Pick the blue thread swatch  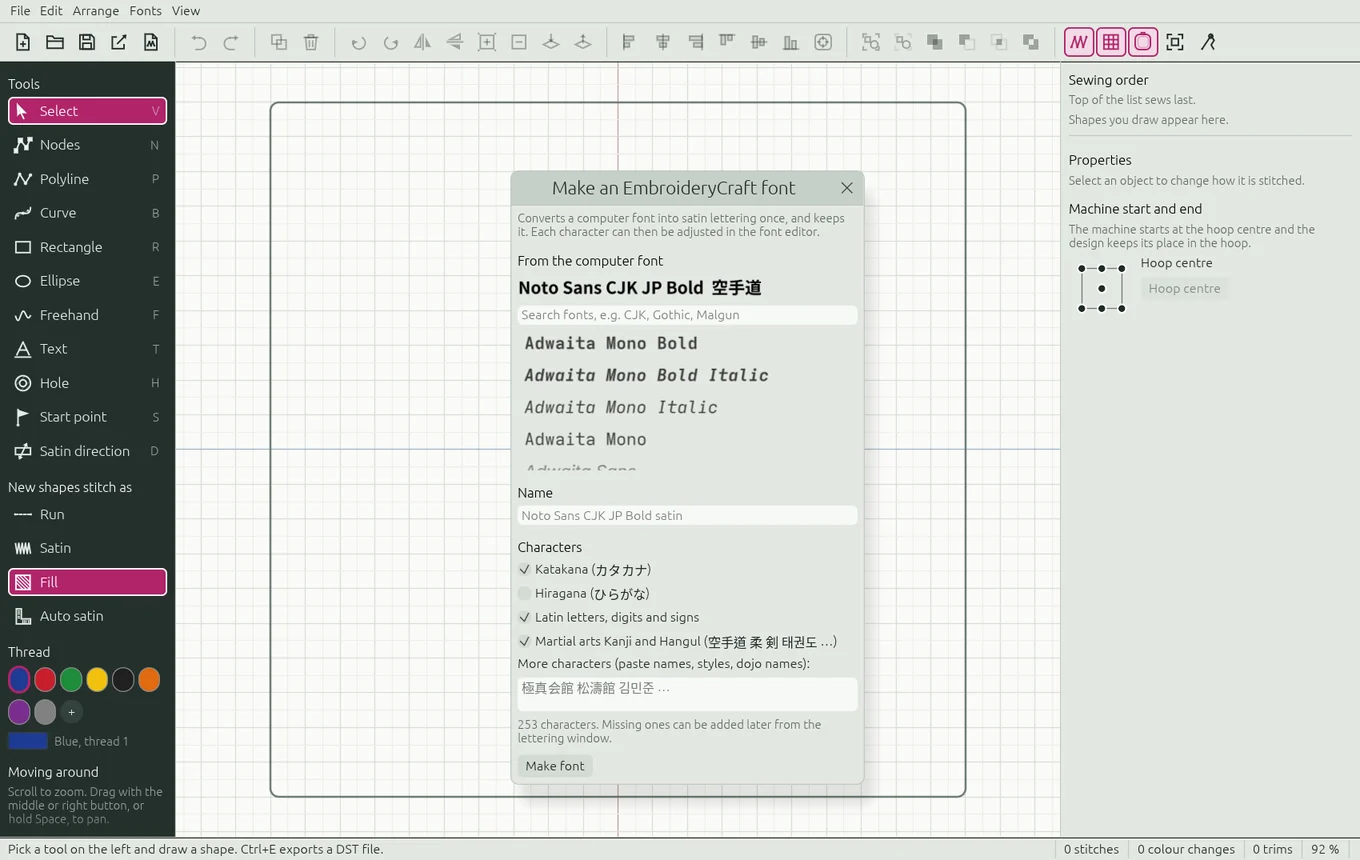tap(19, 680)
